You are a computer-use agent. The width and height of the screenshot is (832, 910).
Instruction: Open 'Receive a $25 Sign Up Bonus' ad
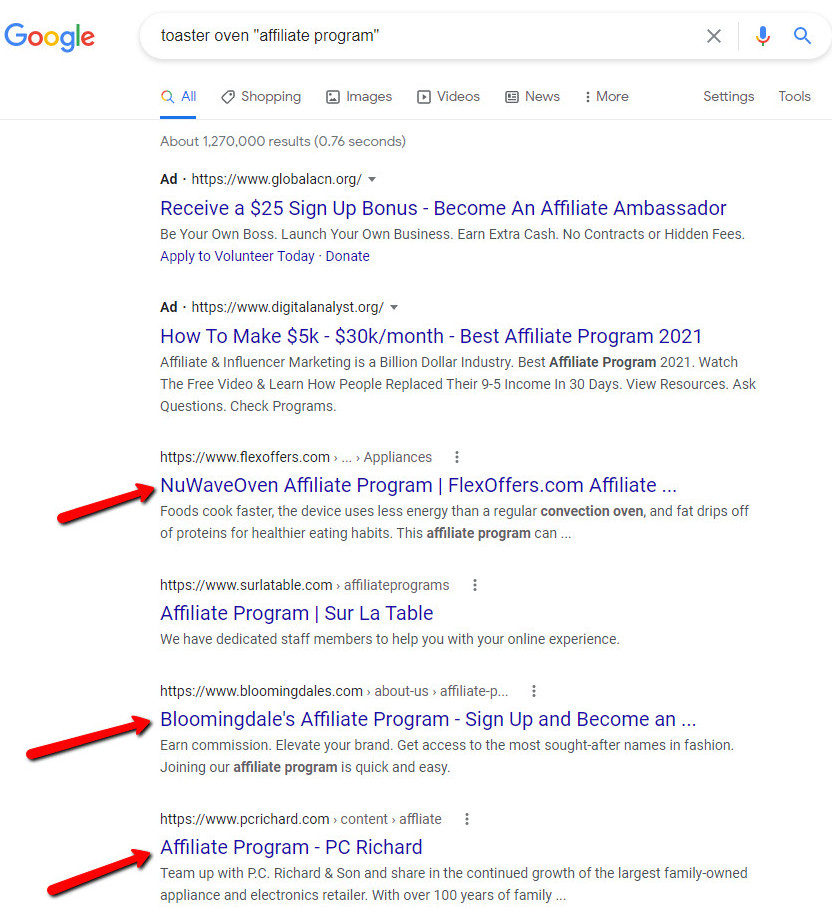tap(443, 208)
